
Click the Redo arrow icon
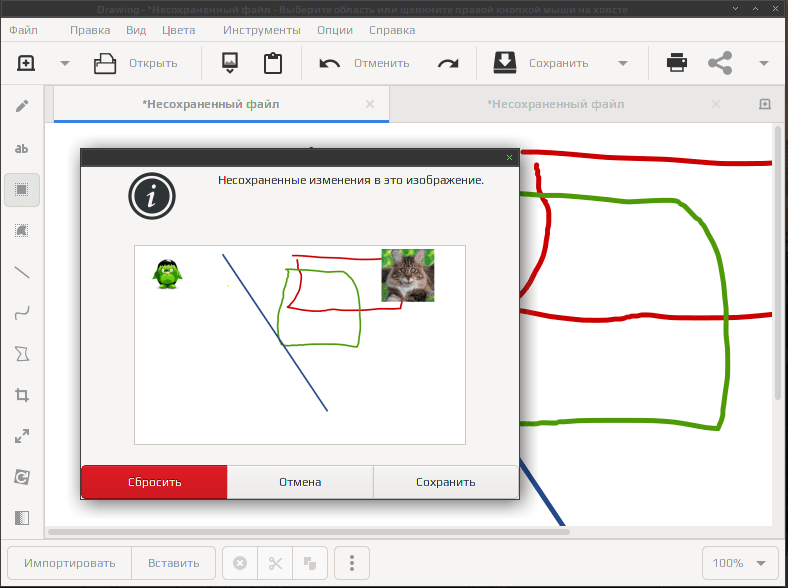[x=448, y=63]
